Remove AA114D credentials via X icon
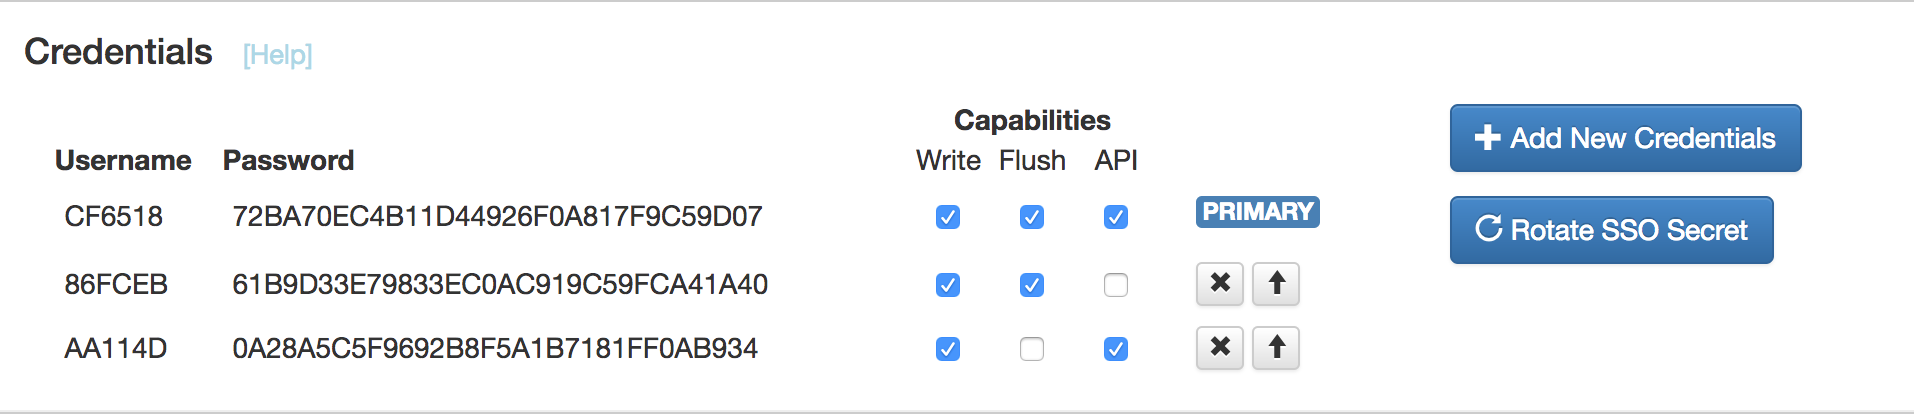This screenshot has width=1922, height=414. (x=1220, y=348)
